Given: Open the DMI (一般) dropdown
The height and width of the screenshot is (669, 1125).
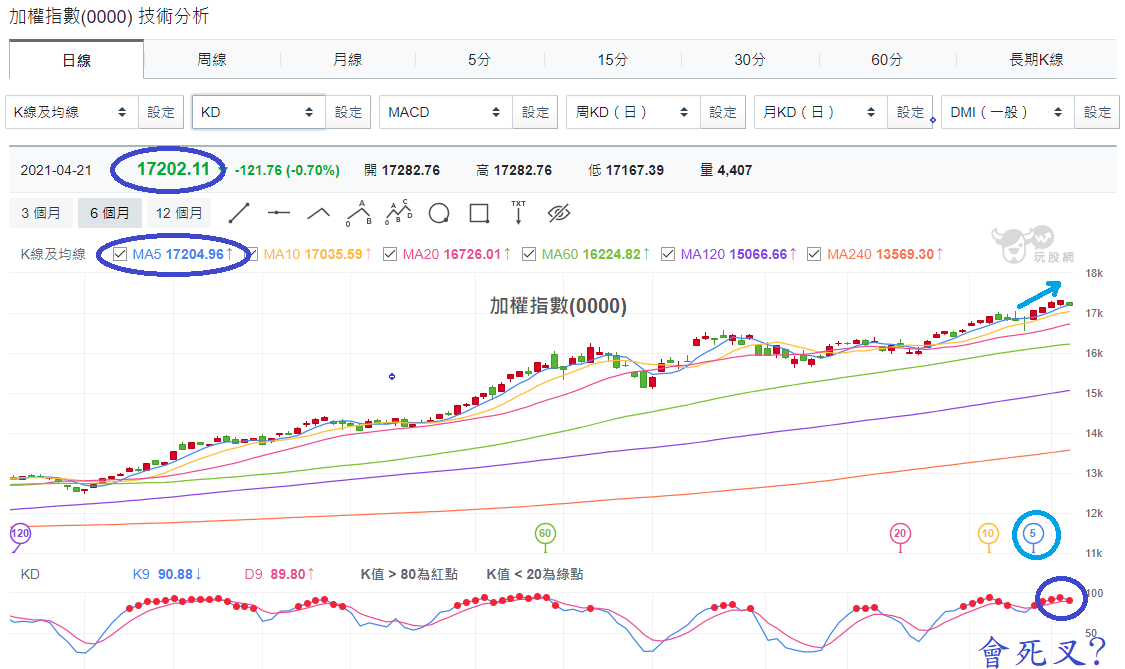Looking at the screenshot, I should point(1008,112).
